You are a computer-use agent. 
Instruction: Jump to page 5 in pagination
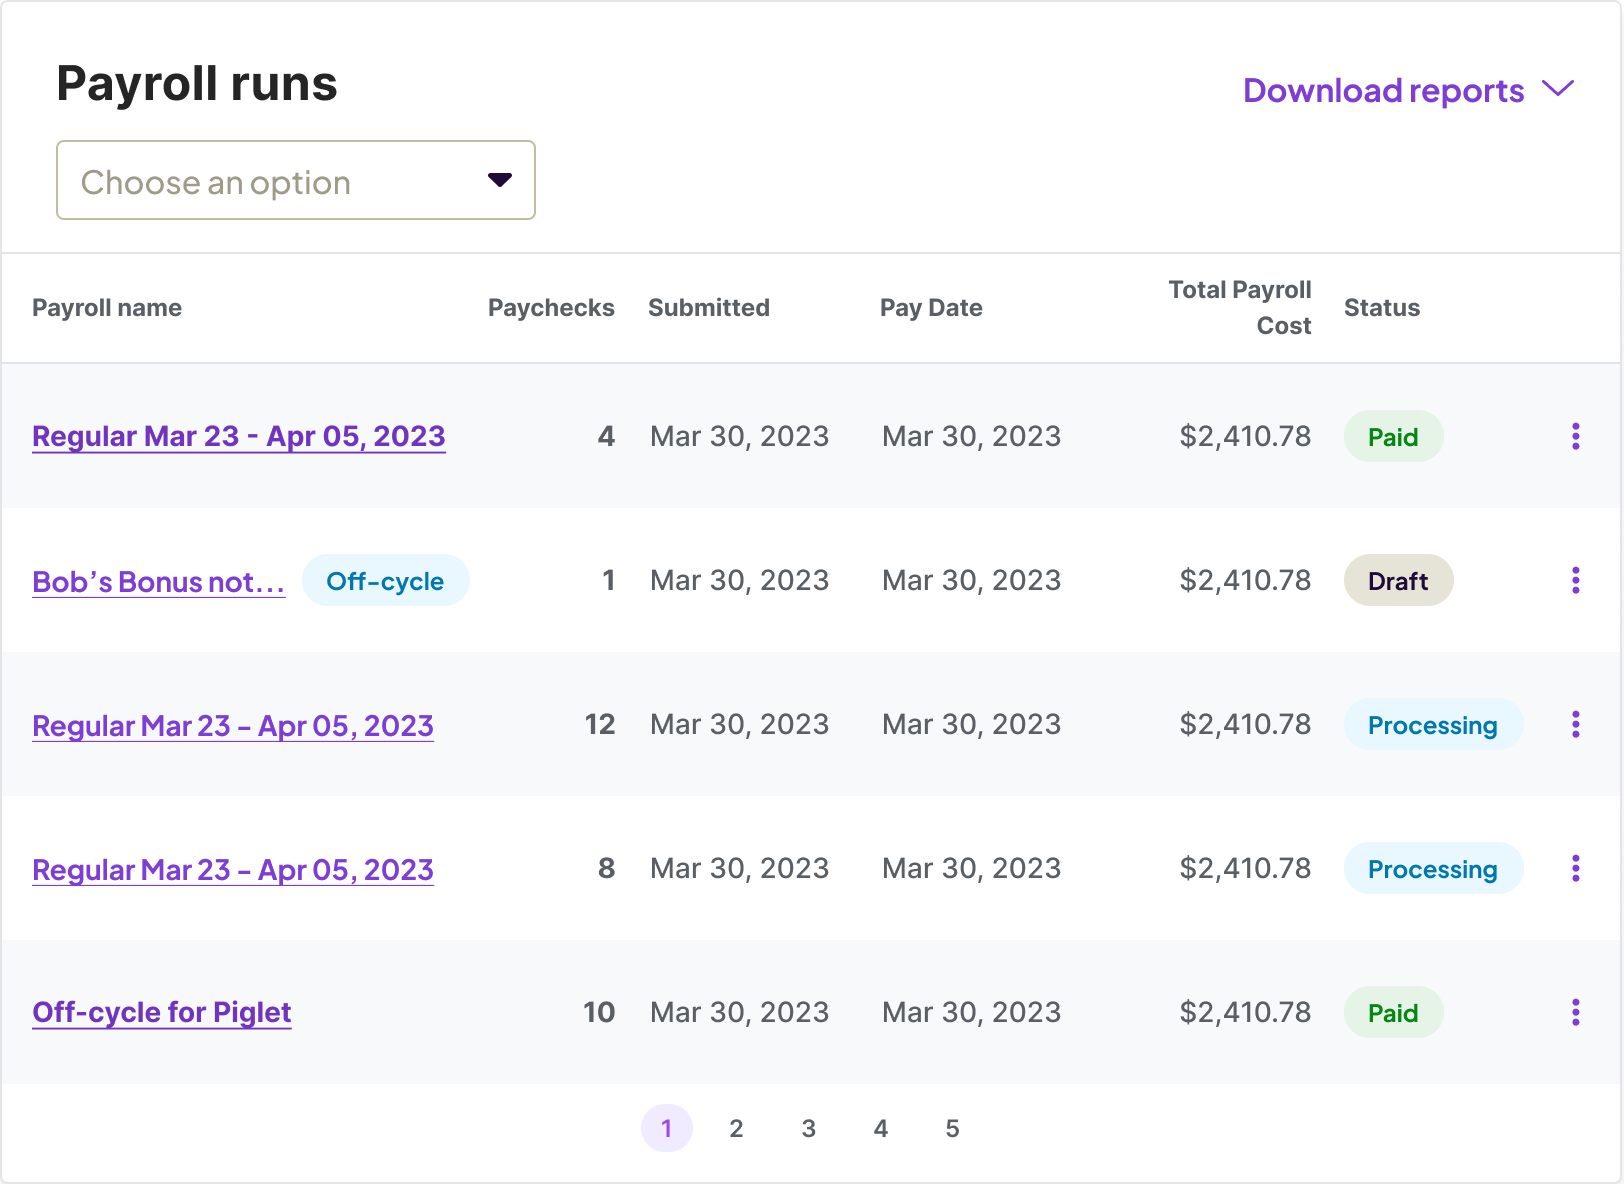952,1128
